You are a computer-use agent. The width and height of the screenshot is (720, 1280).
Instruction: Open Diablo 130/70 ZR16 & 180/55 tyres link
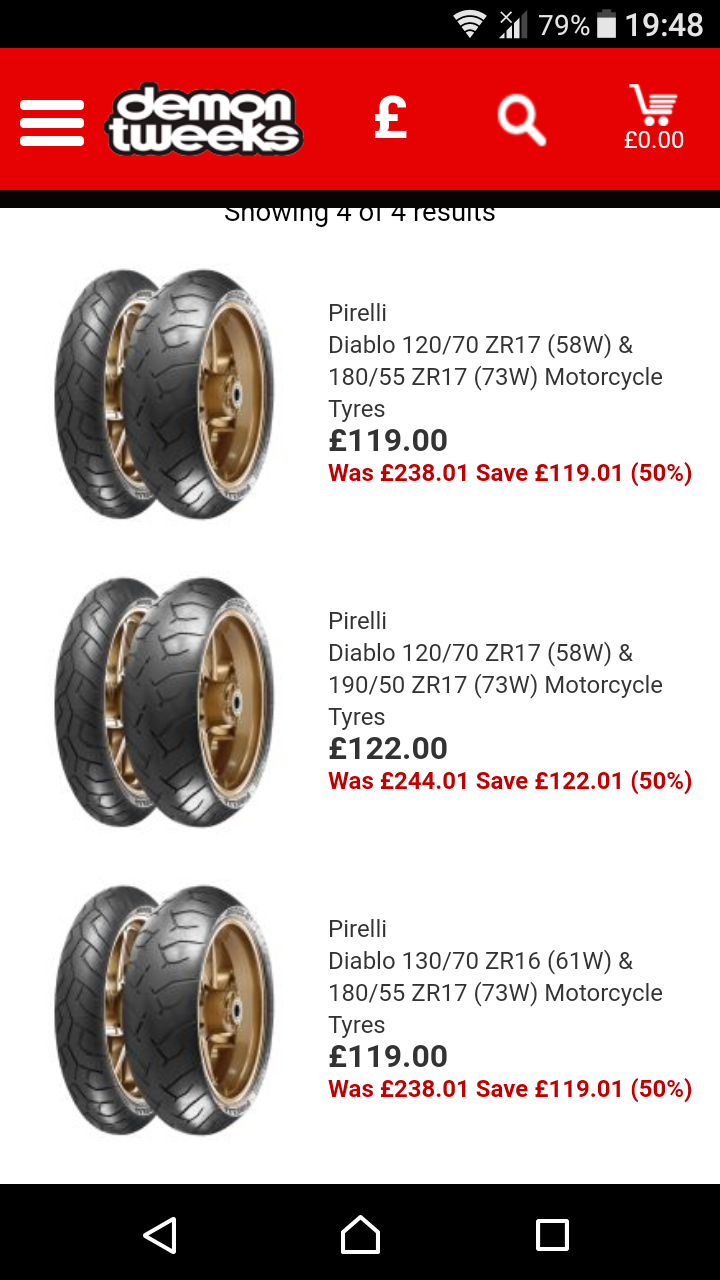coord(496,977)
